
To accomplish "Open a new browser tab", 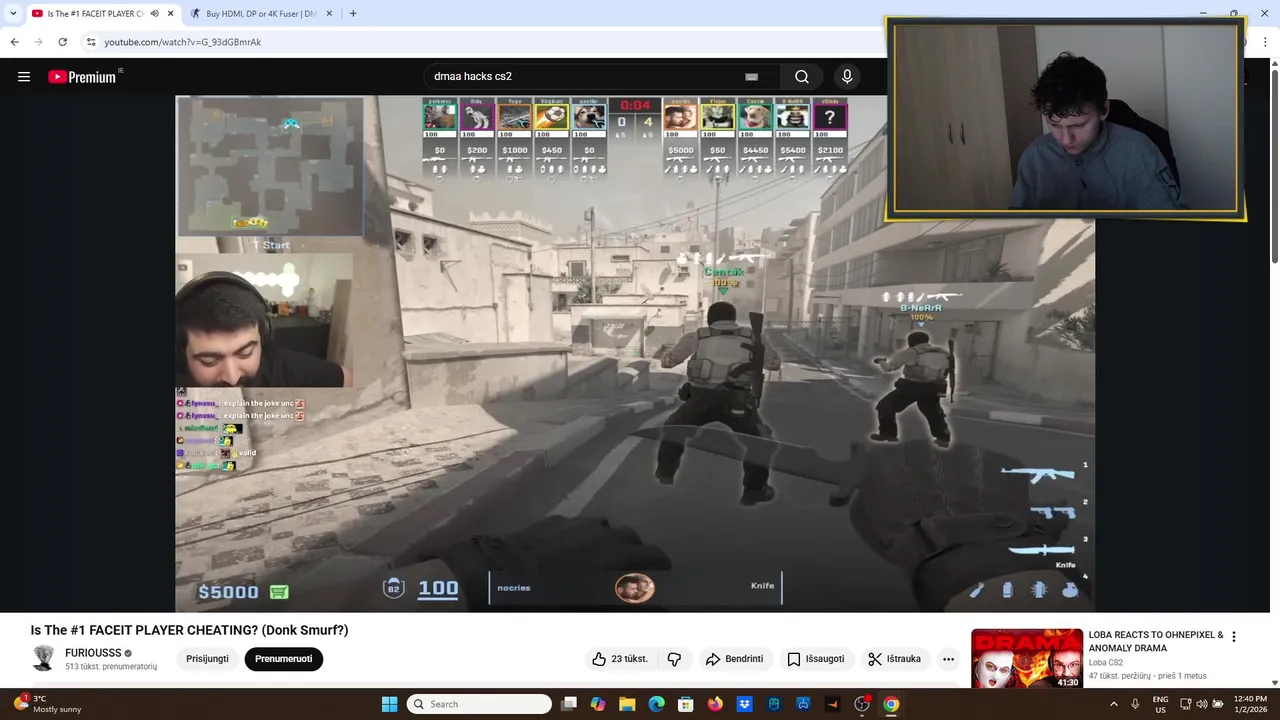I will (353, 14).
